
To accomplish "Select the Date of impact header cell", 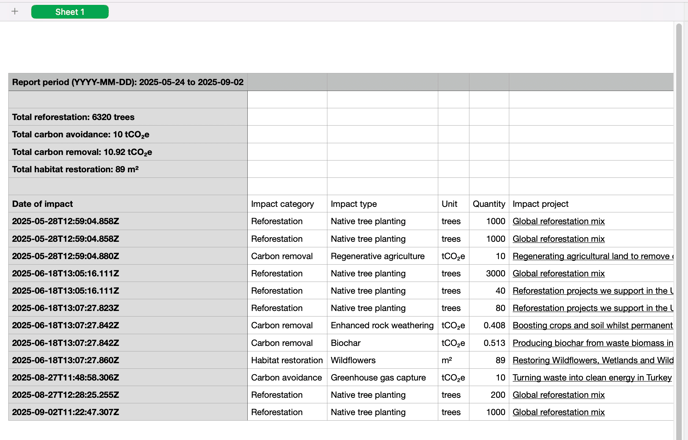I will (128, 204).
